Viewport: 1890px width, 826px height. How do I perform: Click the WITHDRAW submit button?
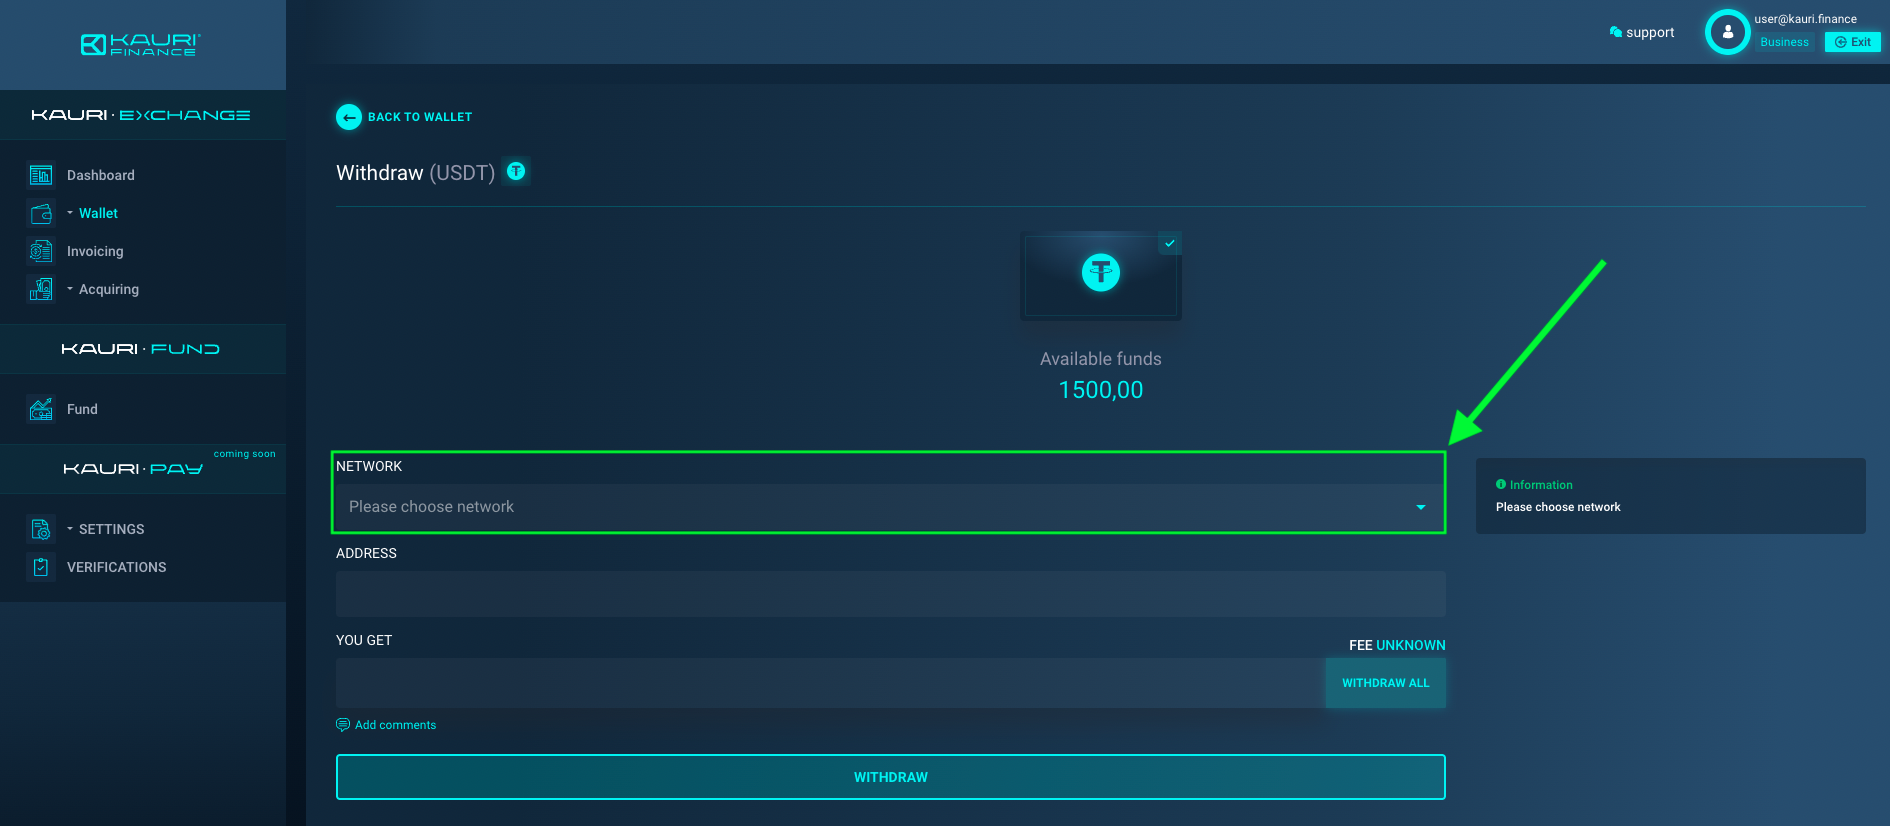891,777
